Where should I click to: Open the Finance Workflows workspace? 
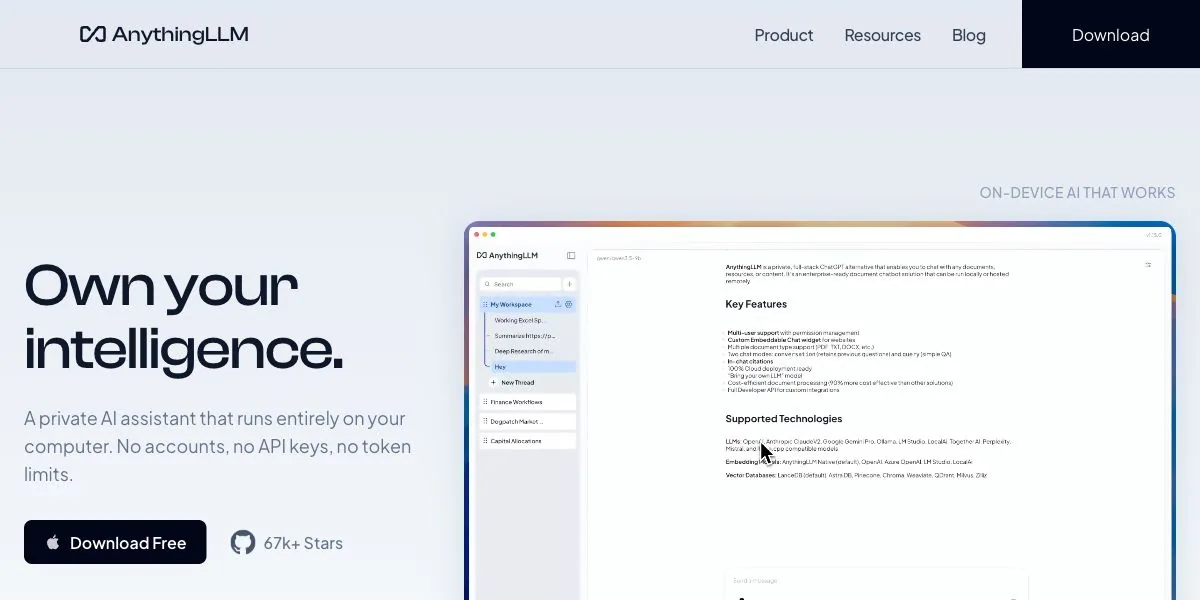[527, 402]
